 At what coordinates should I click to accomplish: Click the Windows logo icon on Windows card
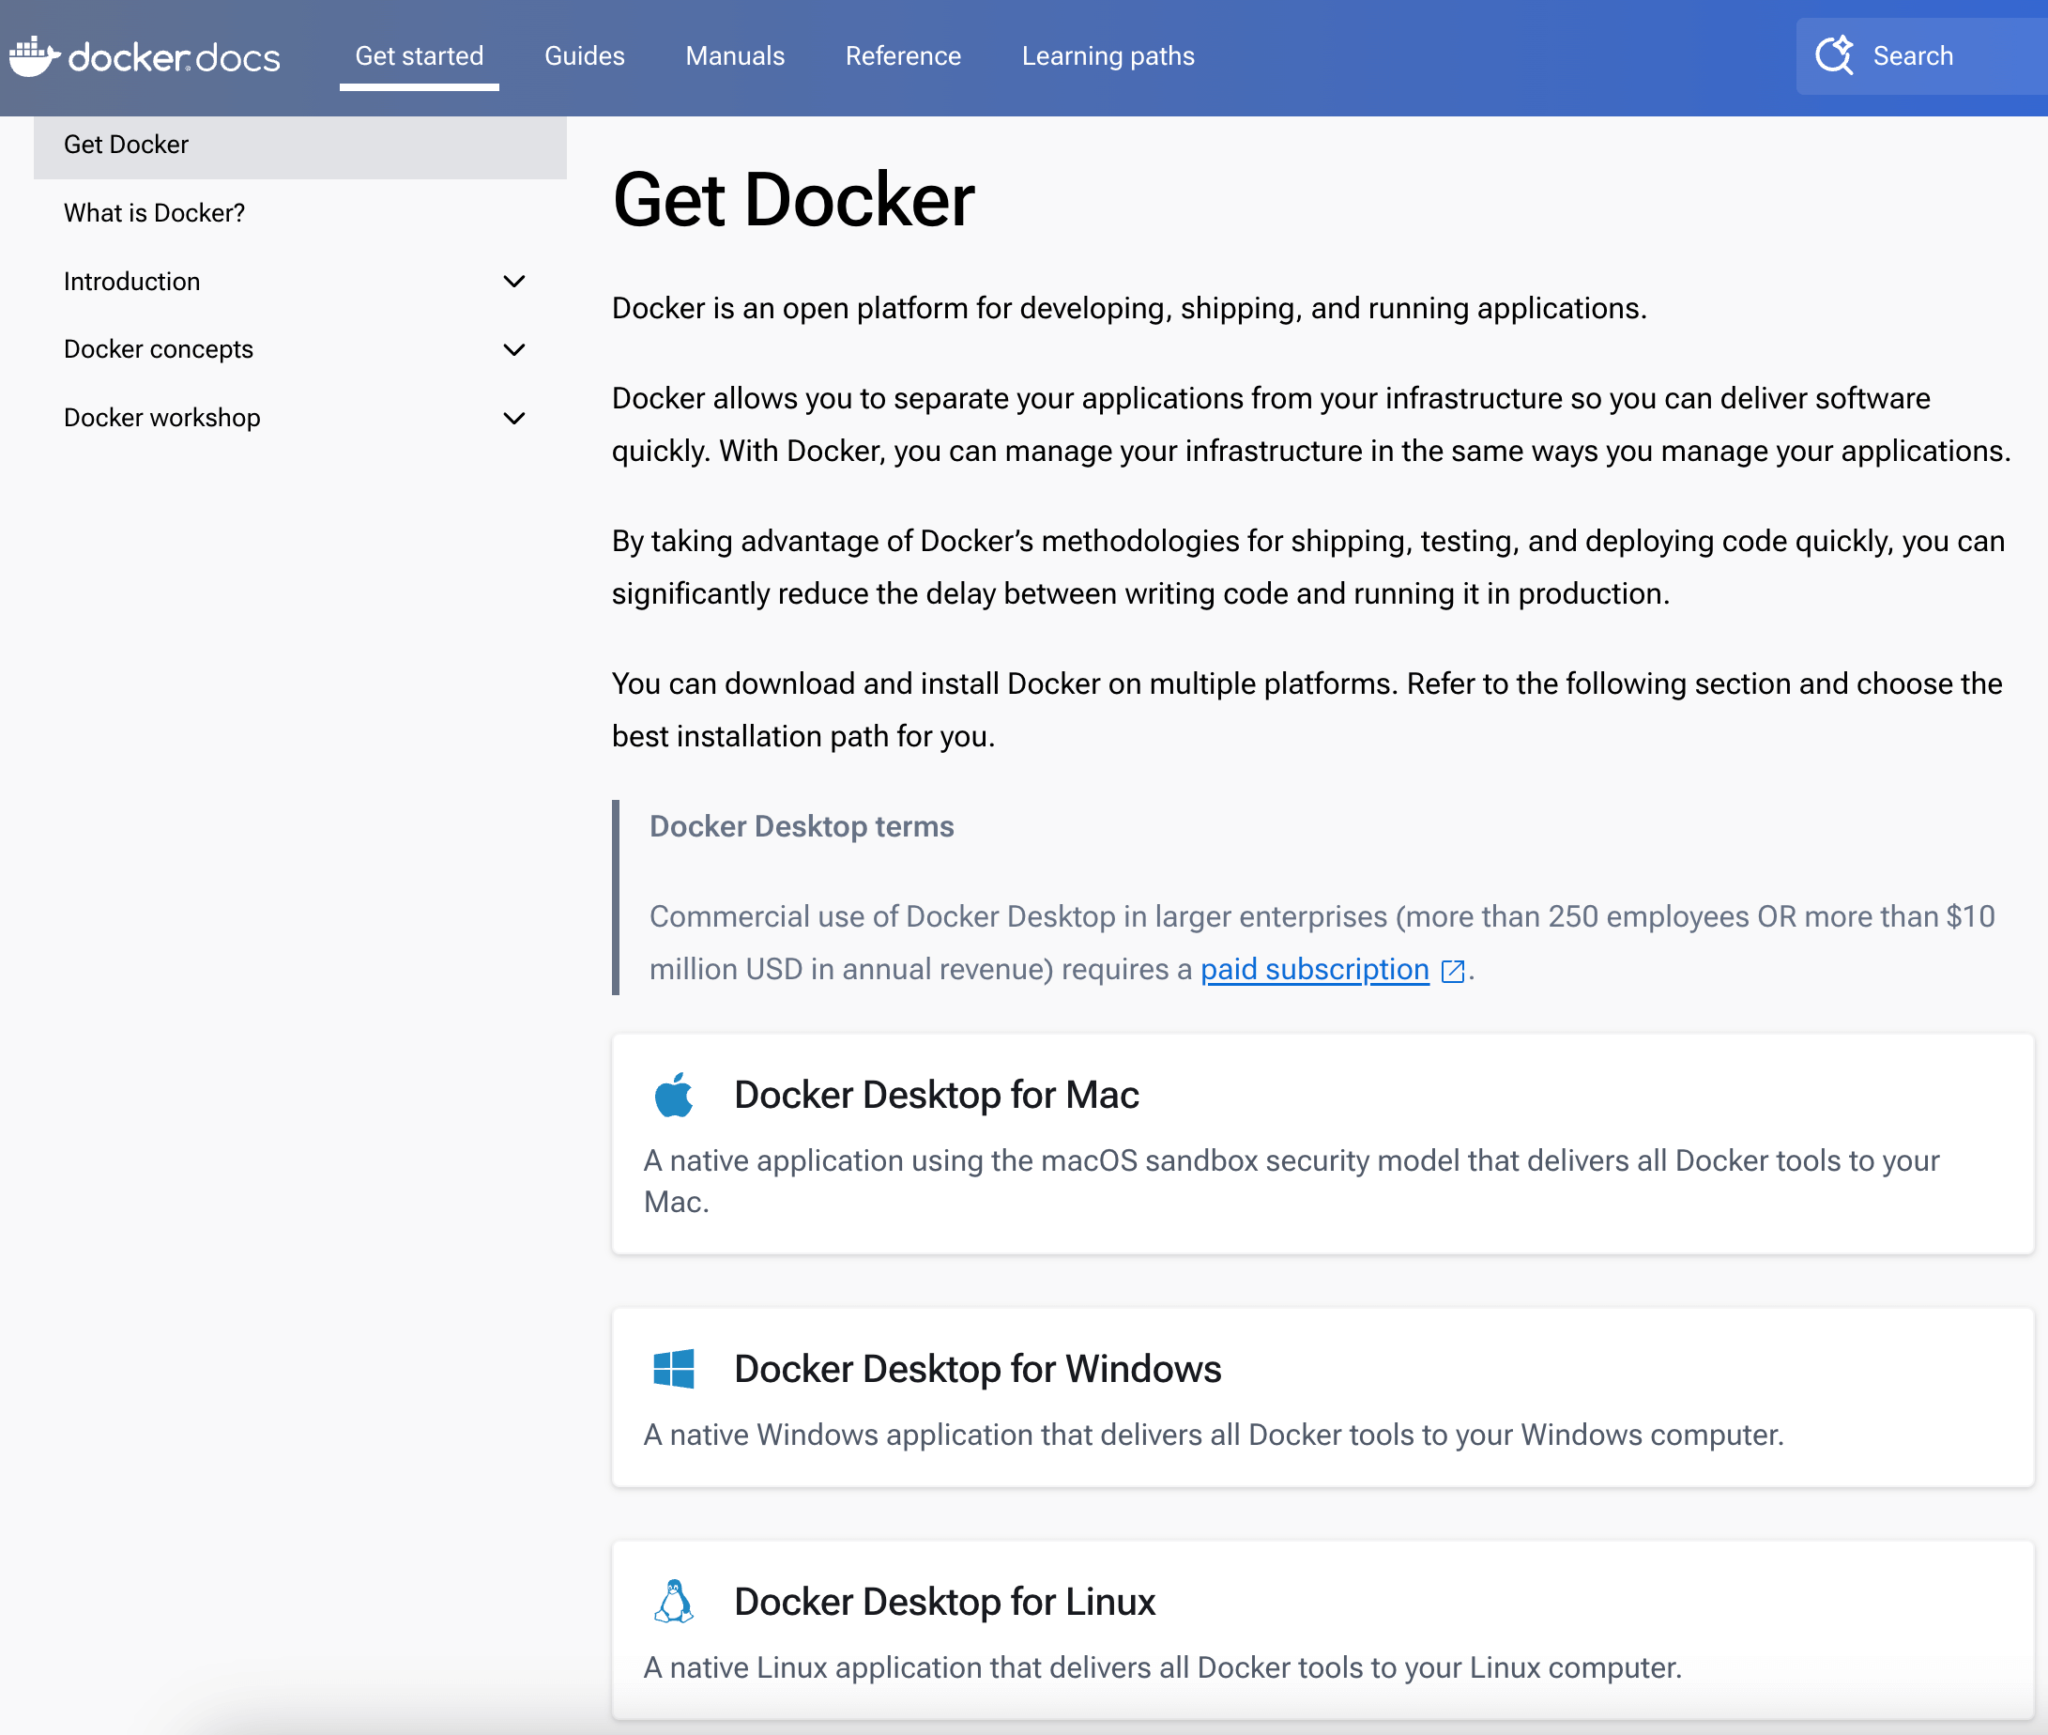[x=674, y=1368]
